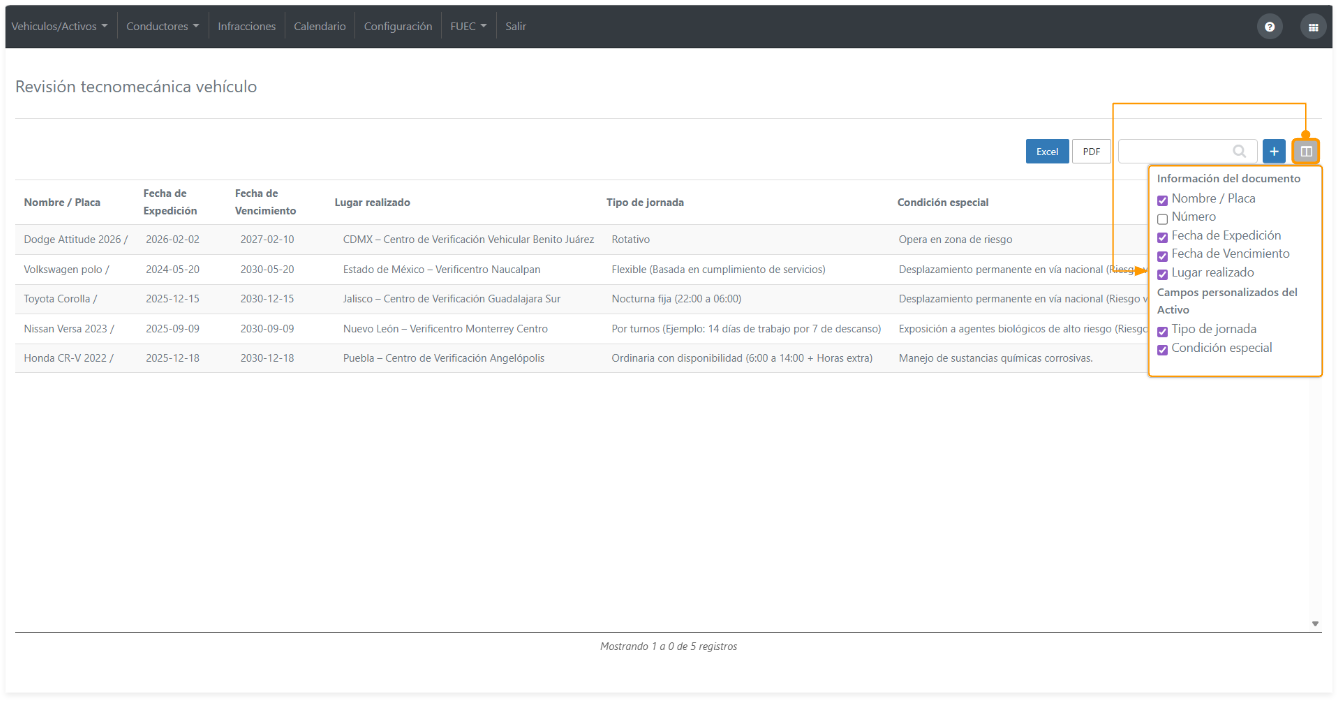Focus the table search input field
This screenshot has width=1341, height=701.
pos(1188,151)
